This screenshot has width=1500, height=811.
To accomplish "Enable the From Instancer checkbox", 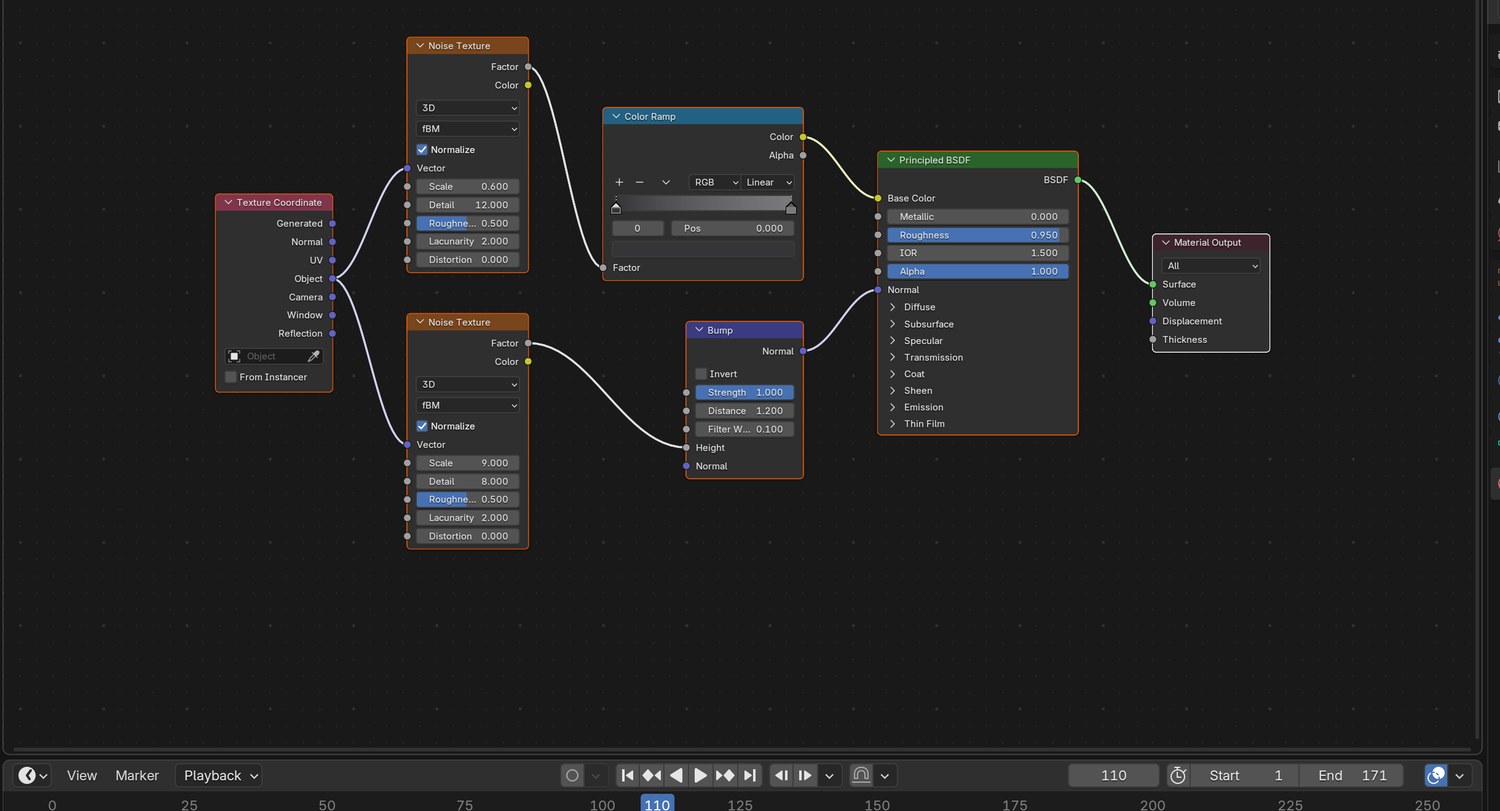I will [x=231, y=377].
